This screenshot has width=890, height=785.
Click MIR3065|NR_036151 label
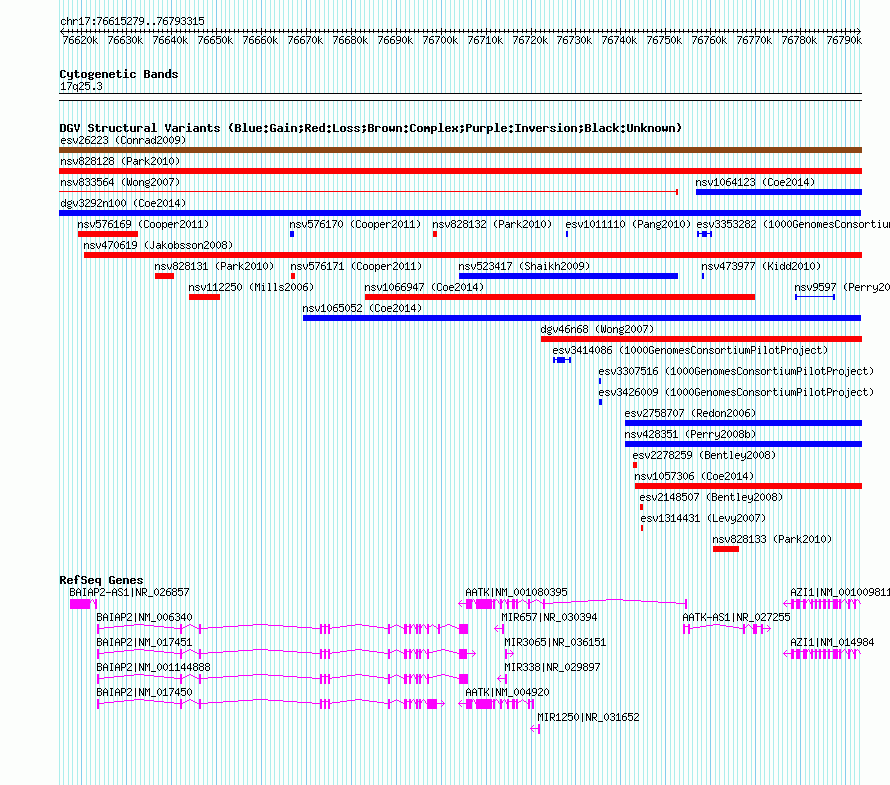(x=555, y=642)
